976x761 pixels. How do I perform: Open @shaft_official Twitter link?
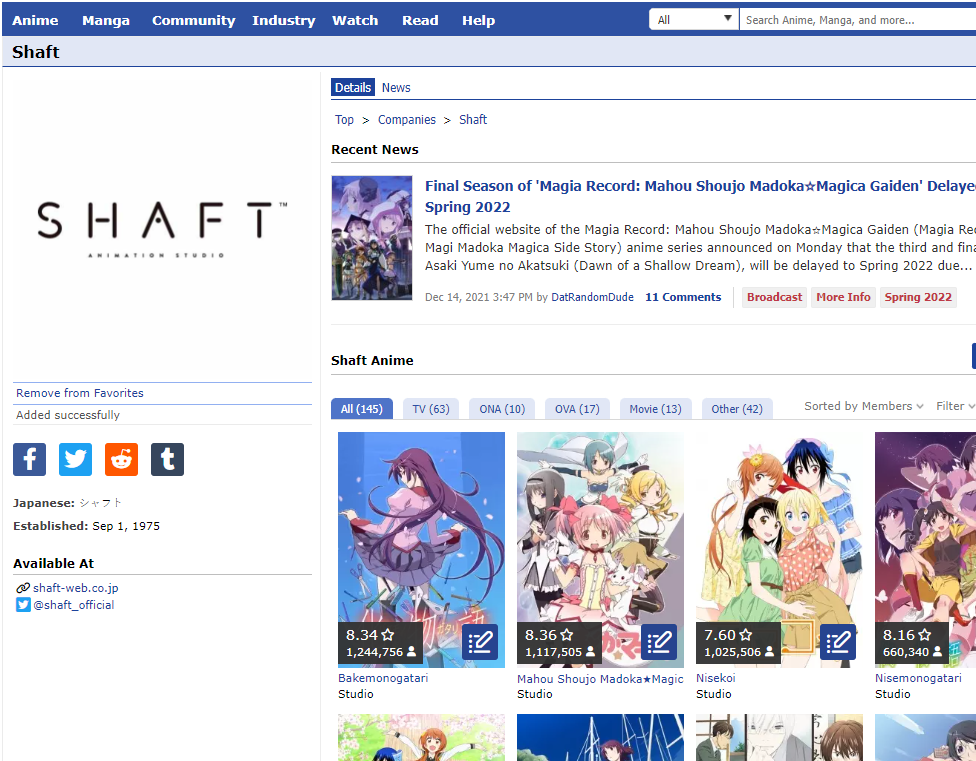click(x=73, y=605)
